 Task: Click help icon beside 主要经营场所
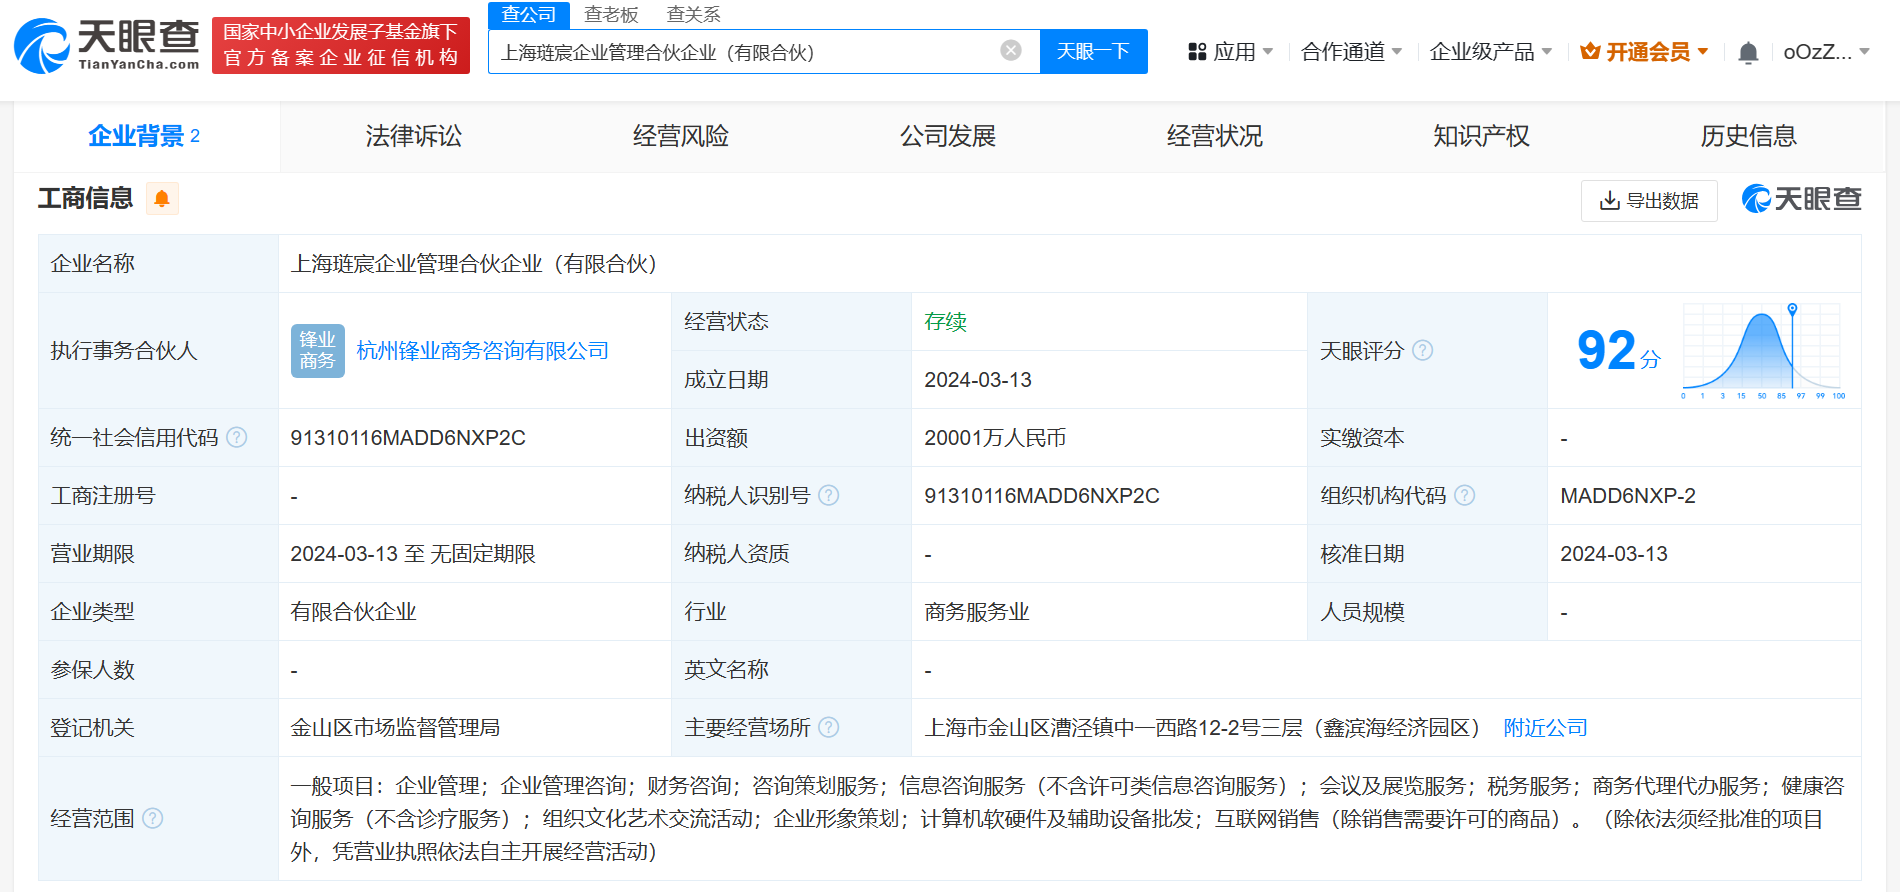click(x=829, y=728)
